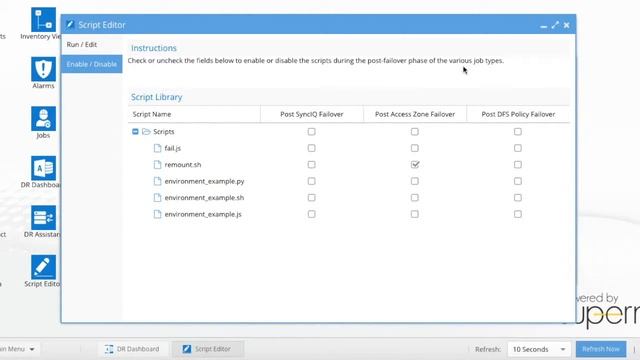Select Script Editor taskbar tab
This screenshot has width=640, height=360.
[x=208, y=349]
